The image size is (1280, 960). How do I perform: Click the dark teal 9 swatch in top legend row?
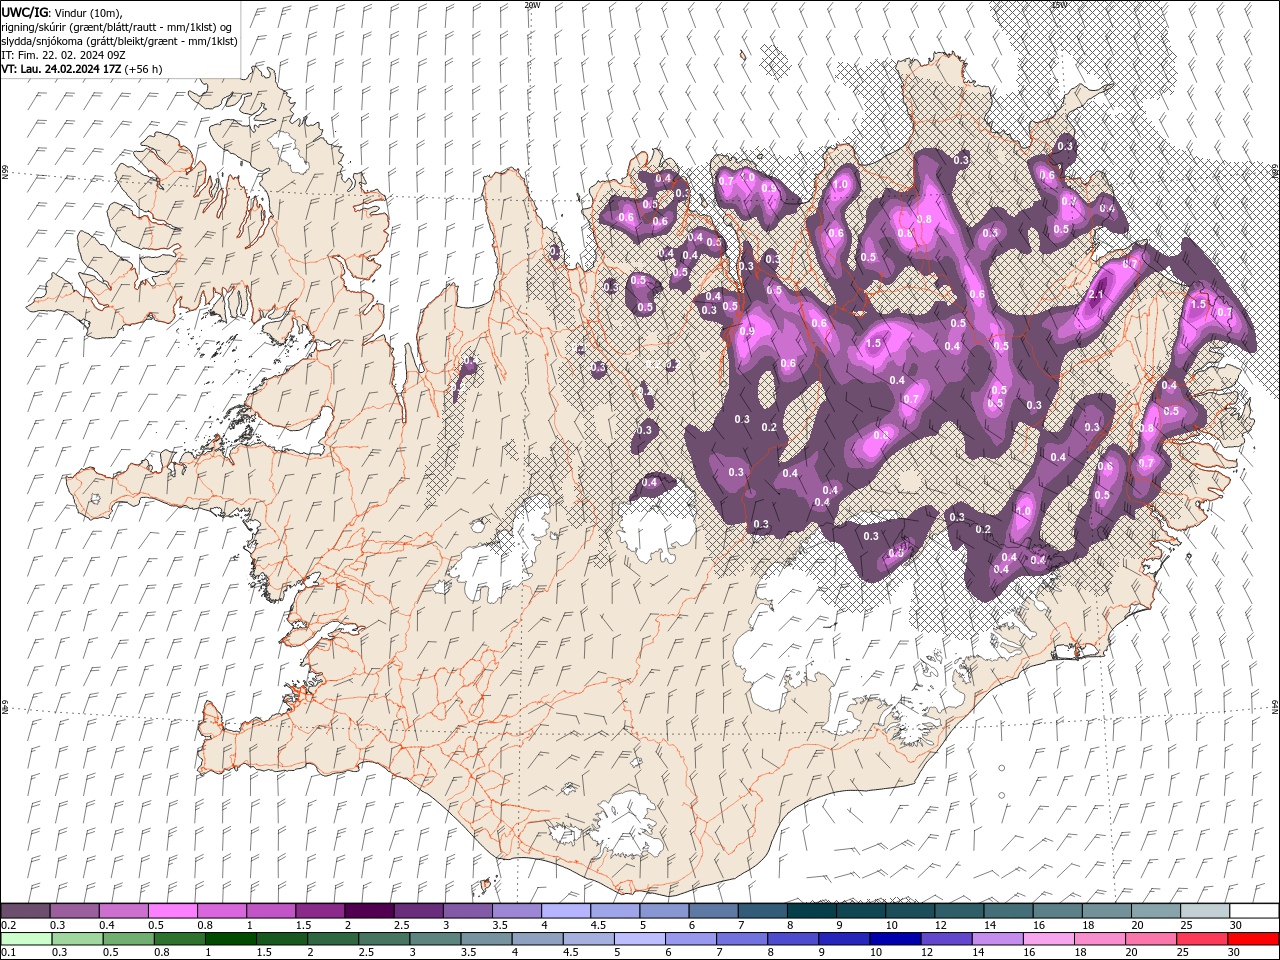(860, 911)
